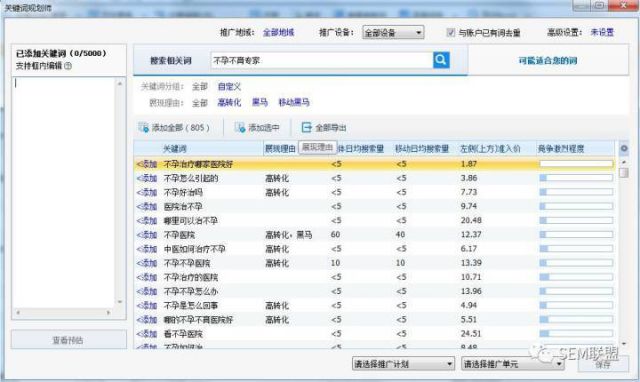Click price value 20.48
Viewport: 640px width, 382px height.
click(x=471, y=221)
